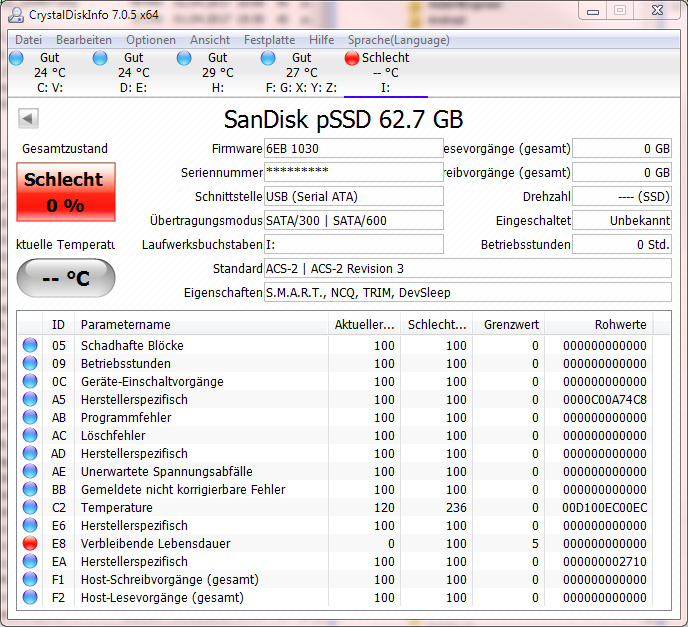
Task: Click the blue status orb for H:
Action: pos(184,58)
